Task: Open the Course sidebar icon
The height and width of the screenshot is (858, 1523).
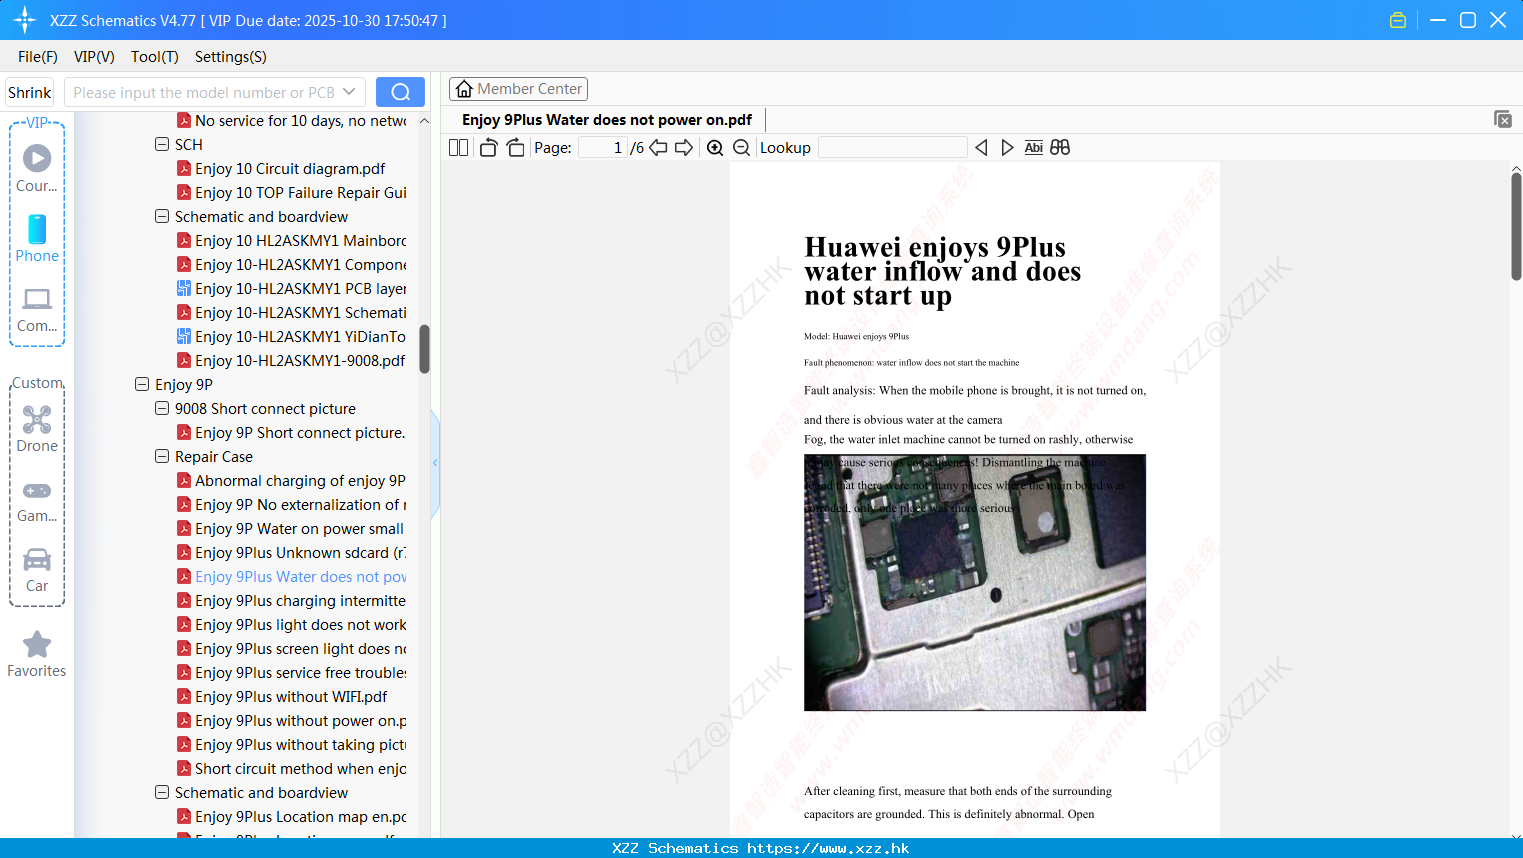Action: [x=37, y=168]
